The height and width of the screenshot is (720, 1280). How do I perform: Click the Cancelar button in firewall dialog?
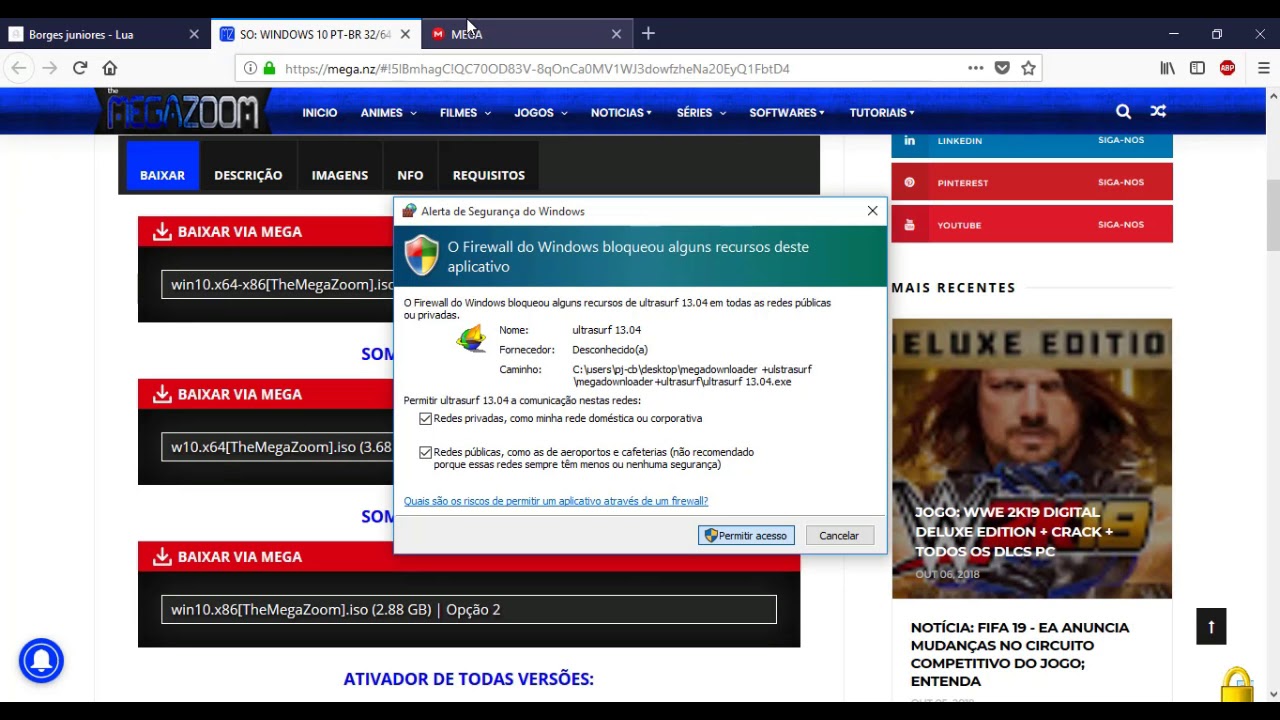[x=839, y=536]
